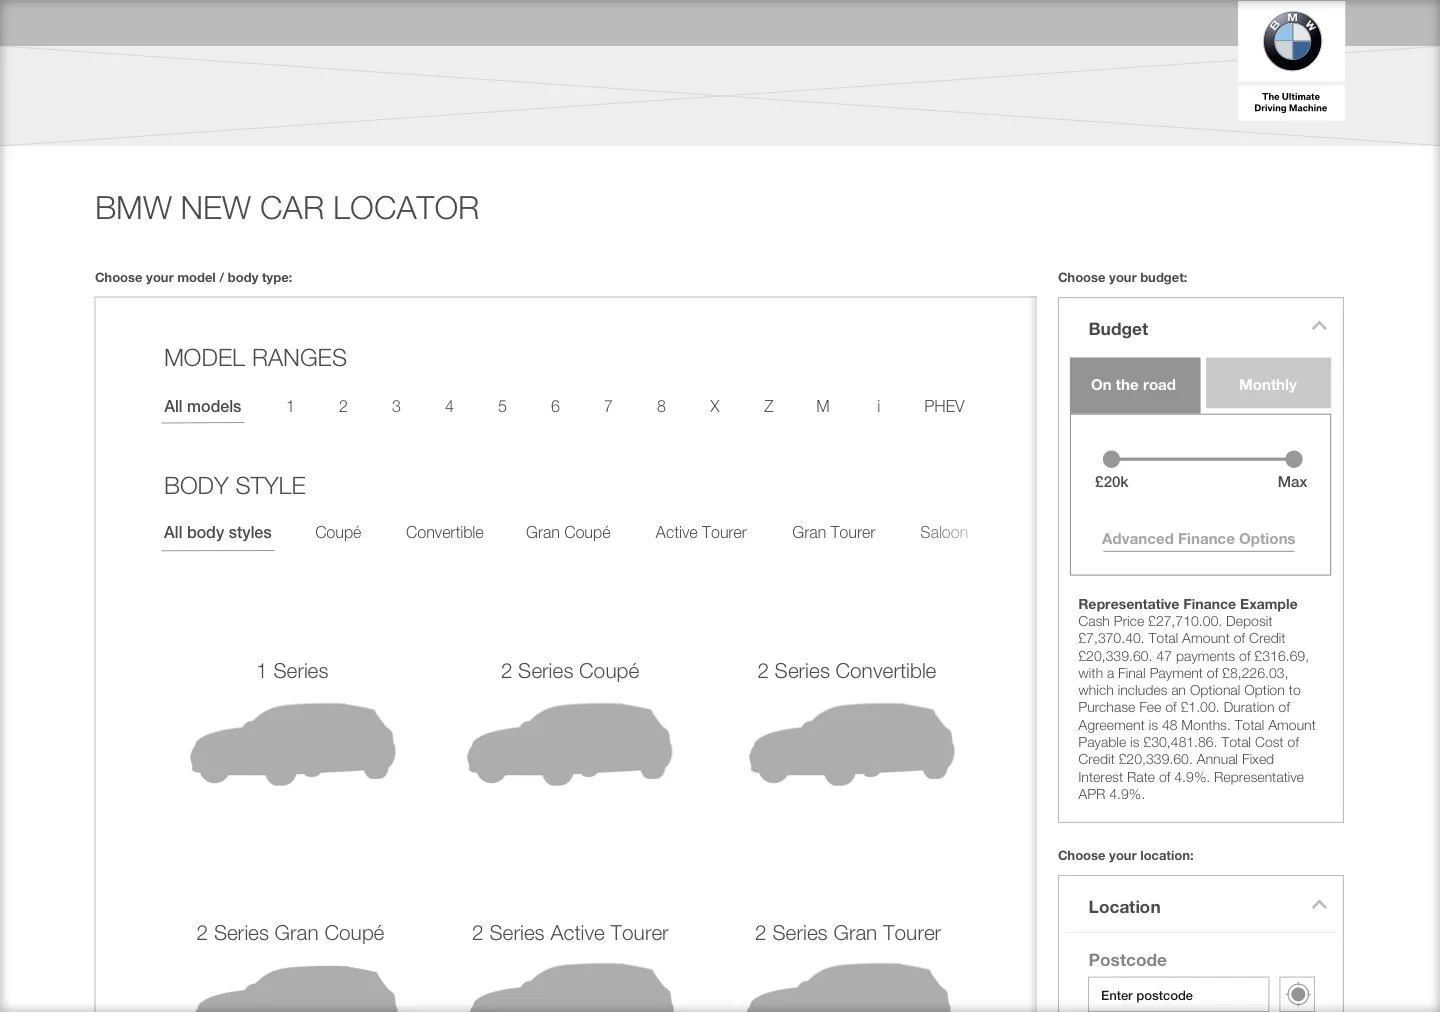Click the 2 Series Gran Tourer label
Screen dimensions: 1440x1012
(x=848, y=933)
